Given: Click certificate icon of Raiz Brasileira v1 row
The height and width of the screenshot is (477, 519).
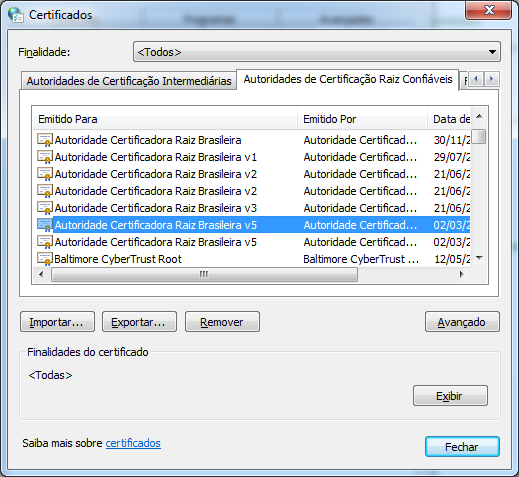Looking at the screenshot, I should 45,157.
